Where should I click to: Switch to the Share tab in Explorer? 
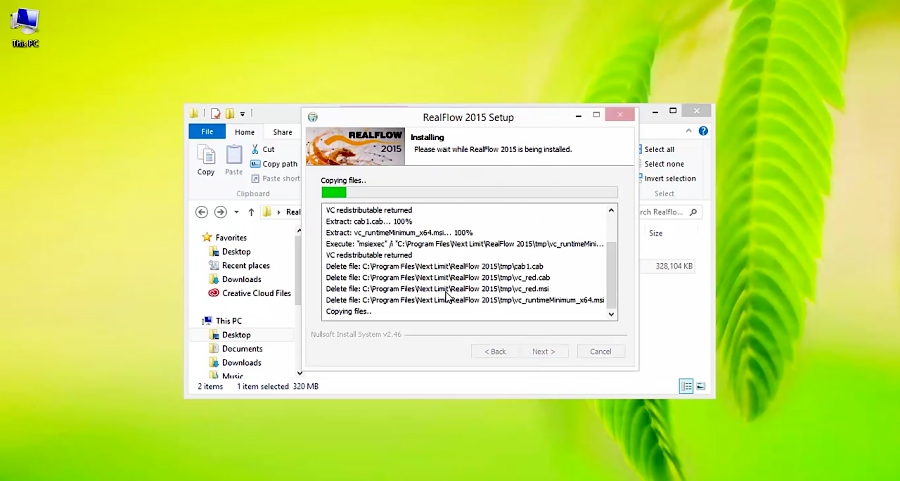[x=282, y=132]
